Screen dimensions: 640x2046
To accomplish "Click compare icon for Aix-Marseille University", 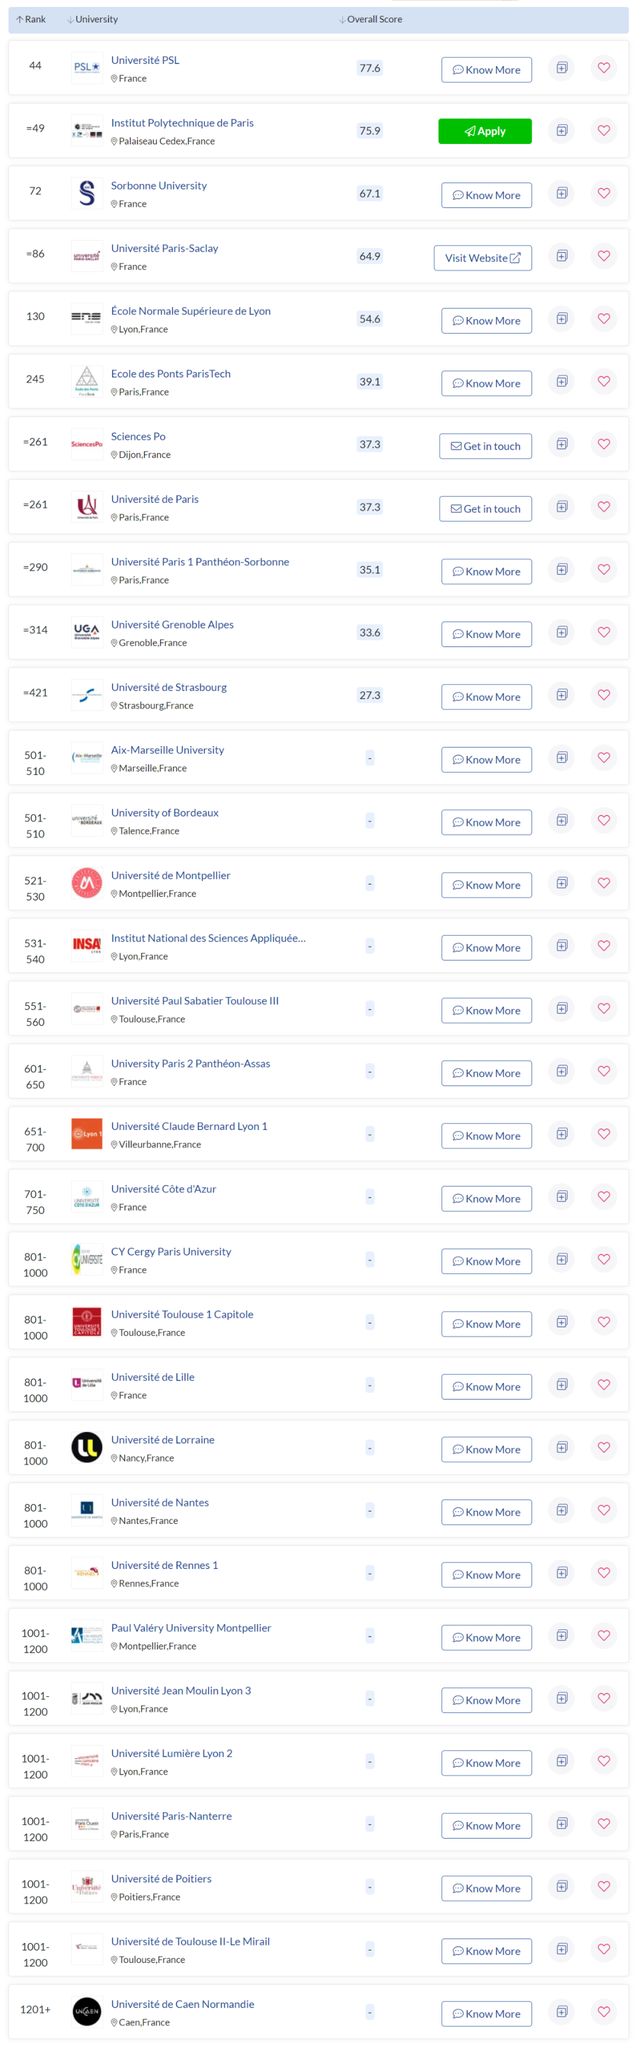I will [562, 757].
